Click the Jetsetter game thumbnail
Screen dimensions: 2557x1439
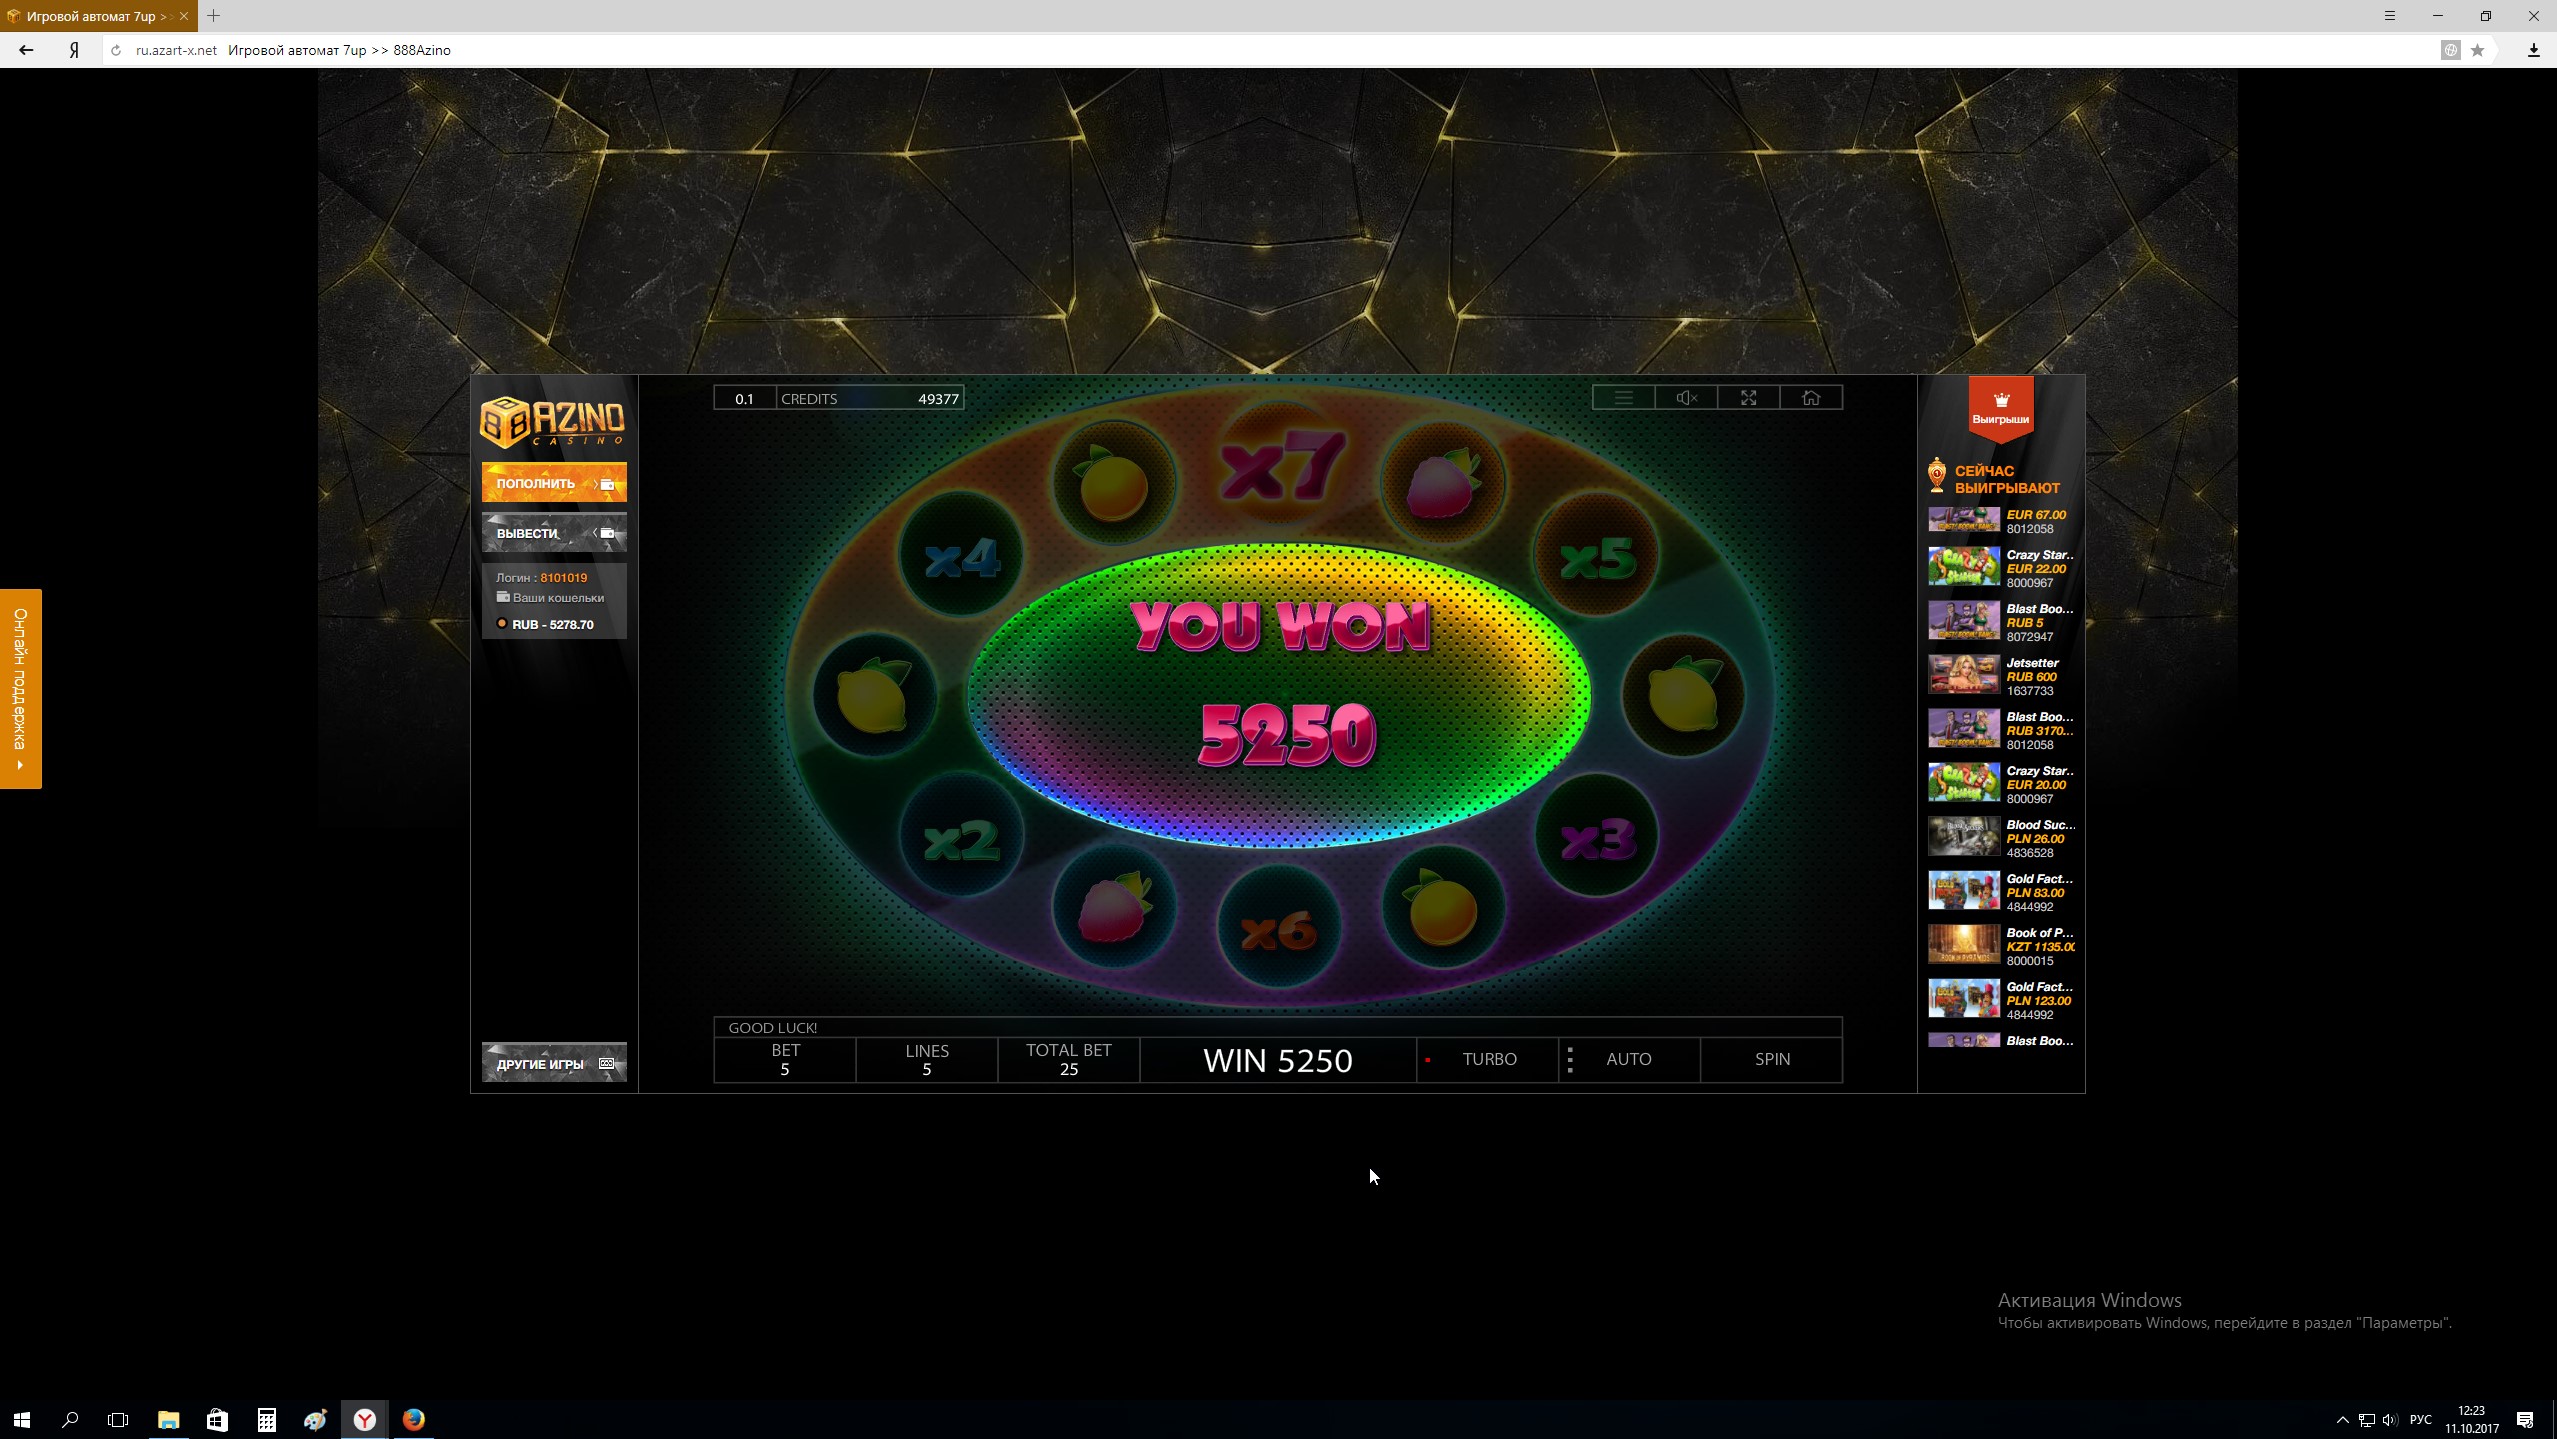1963,675
